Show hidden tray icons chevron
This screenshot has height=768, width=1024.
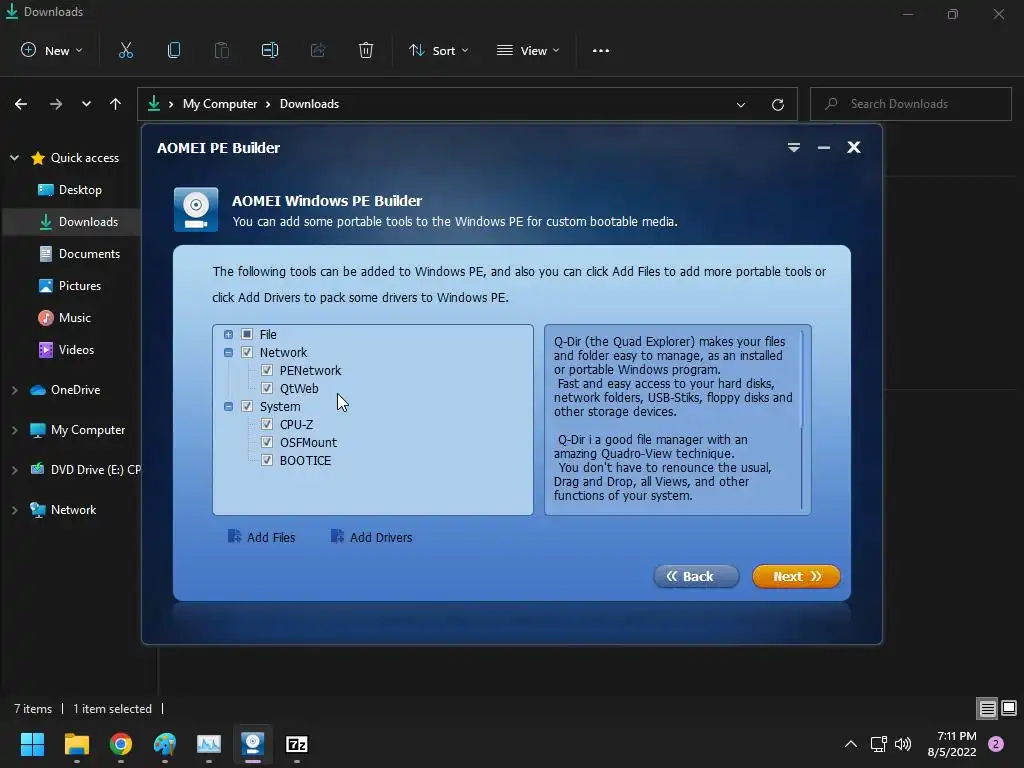(x=851, y=744)
